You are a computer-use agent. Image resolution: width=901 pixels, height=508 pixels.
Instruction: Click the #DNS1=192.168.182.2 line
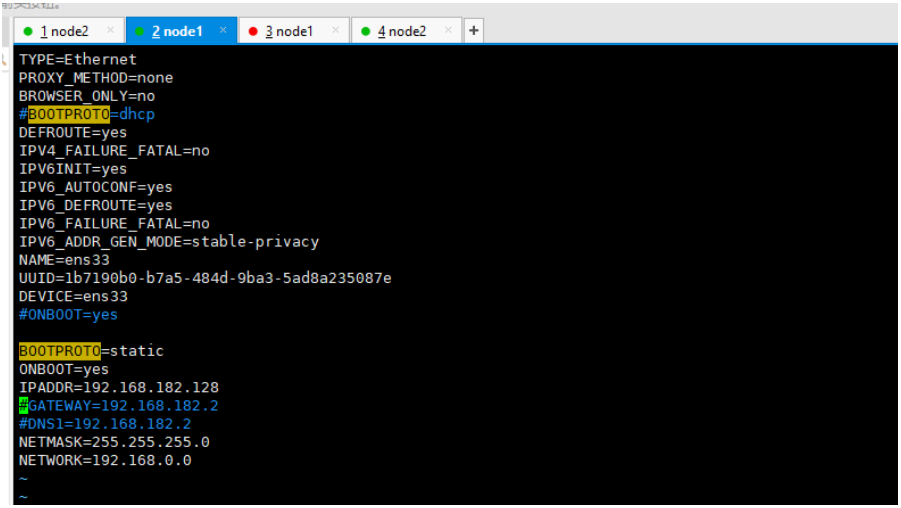105,424
